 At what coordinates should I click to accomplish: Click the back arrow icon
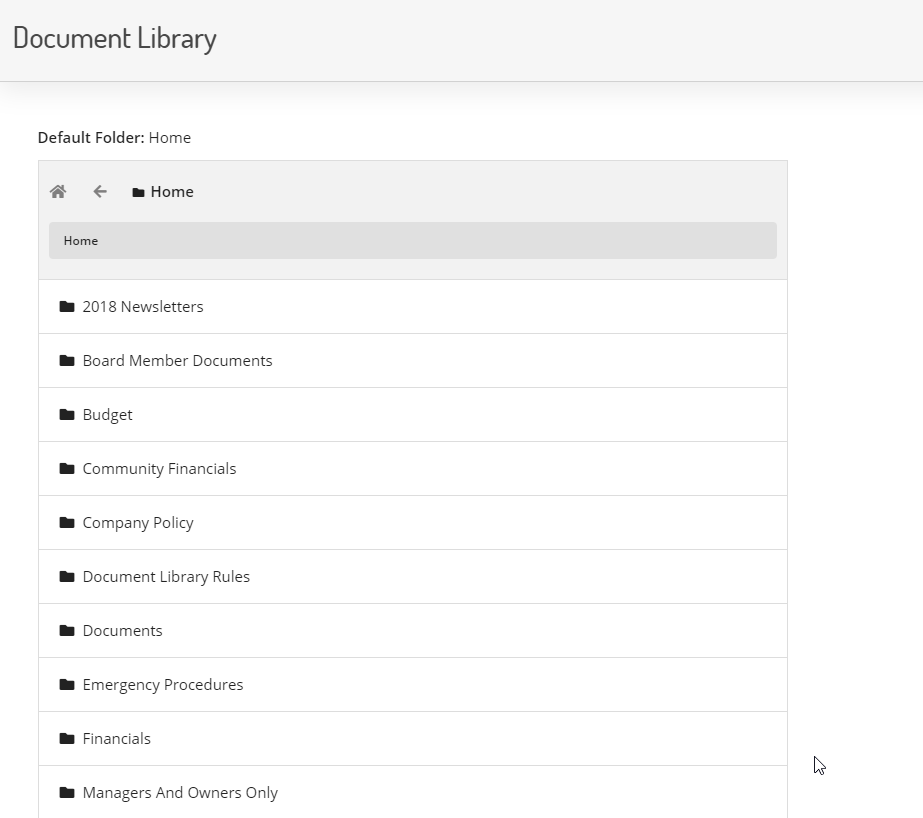point(100,192)
